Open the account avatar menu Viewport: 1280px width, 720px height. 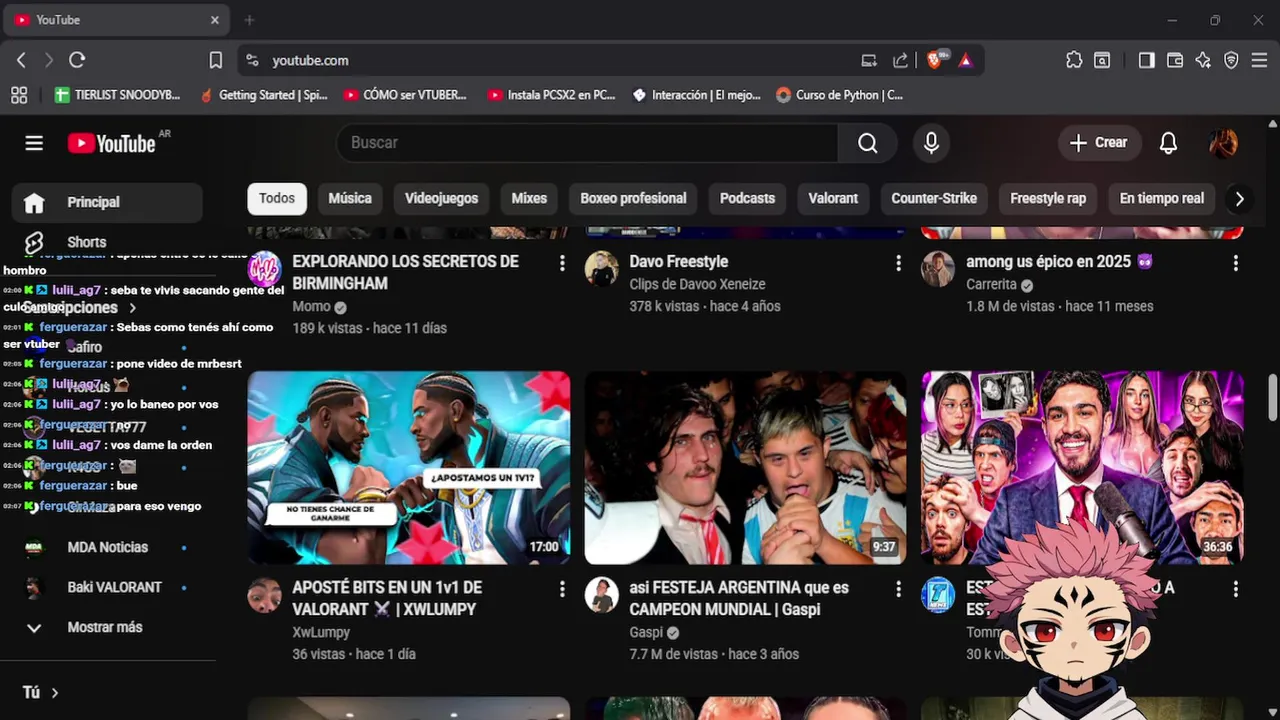click(x=1224, y=143)
